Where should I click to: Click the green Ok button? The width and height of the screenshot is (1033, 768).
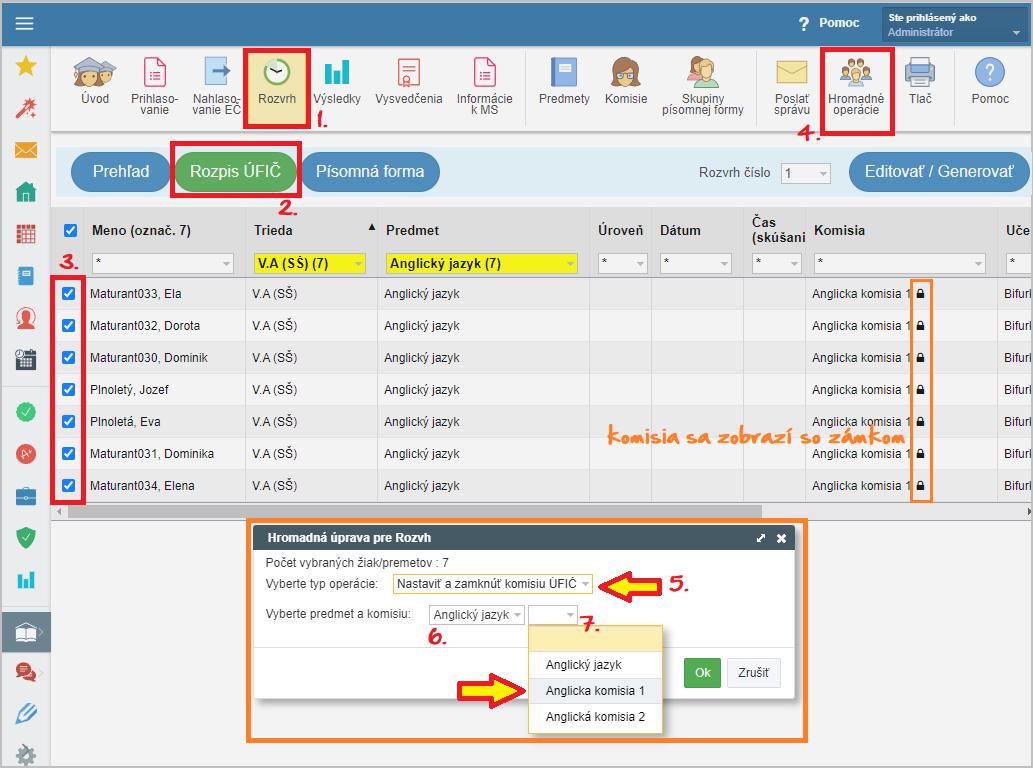coord(702,673)
